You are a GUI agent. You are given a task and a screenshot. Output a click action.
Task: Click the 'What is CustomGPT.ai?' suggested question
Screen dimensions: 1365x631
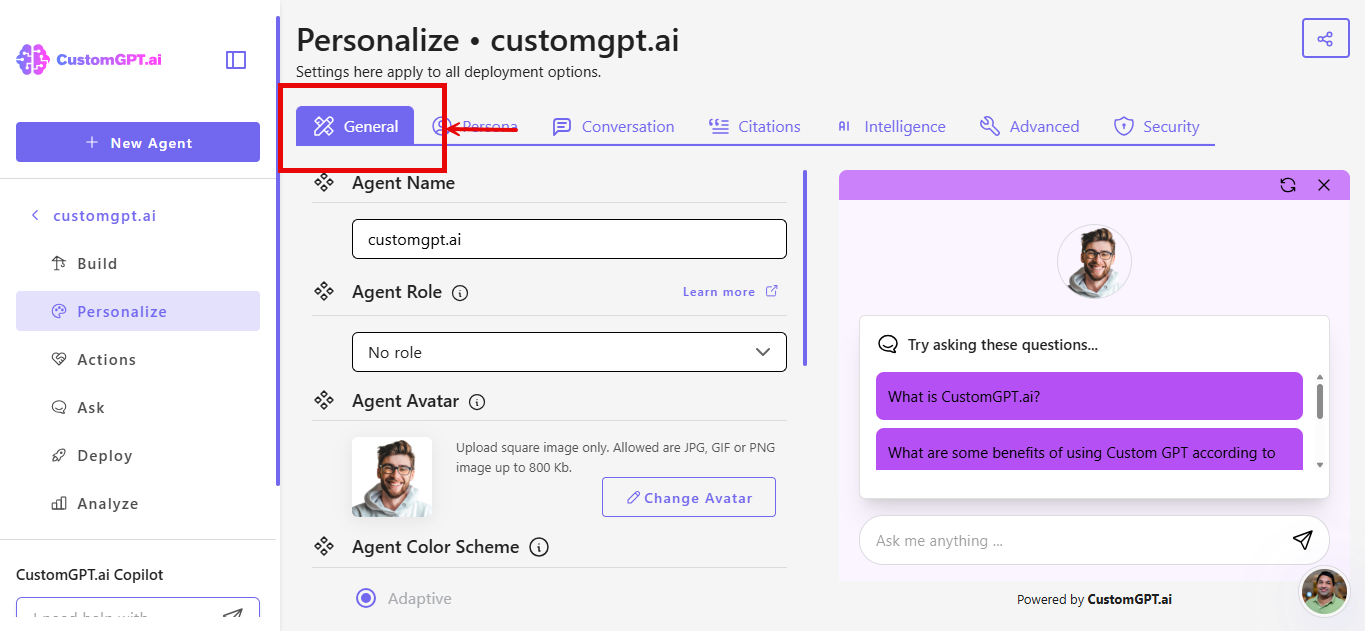(1089, 396)
